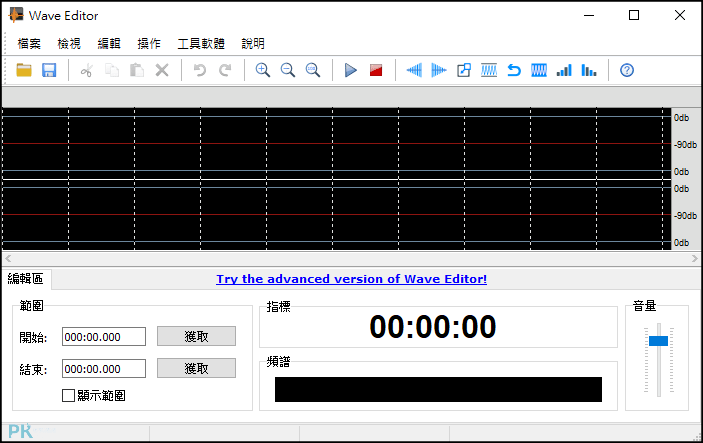Open the 檔案 menu
Image resolution: width=703 pixels, height=443 pixels.
click(29, 43)
